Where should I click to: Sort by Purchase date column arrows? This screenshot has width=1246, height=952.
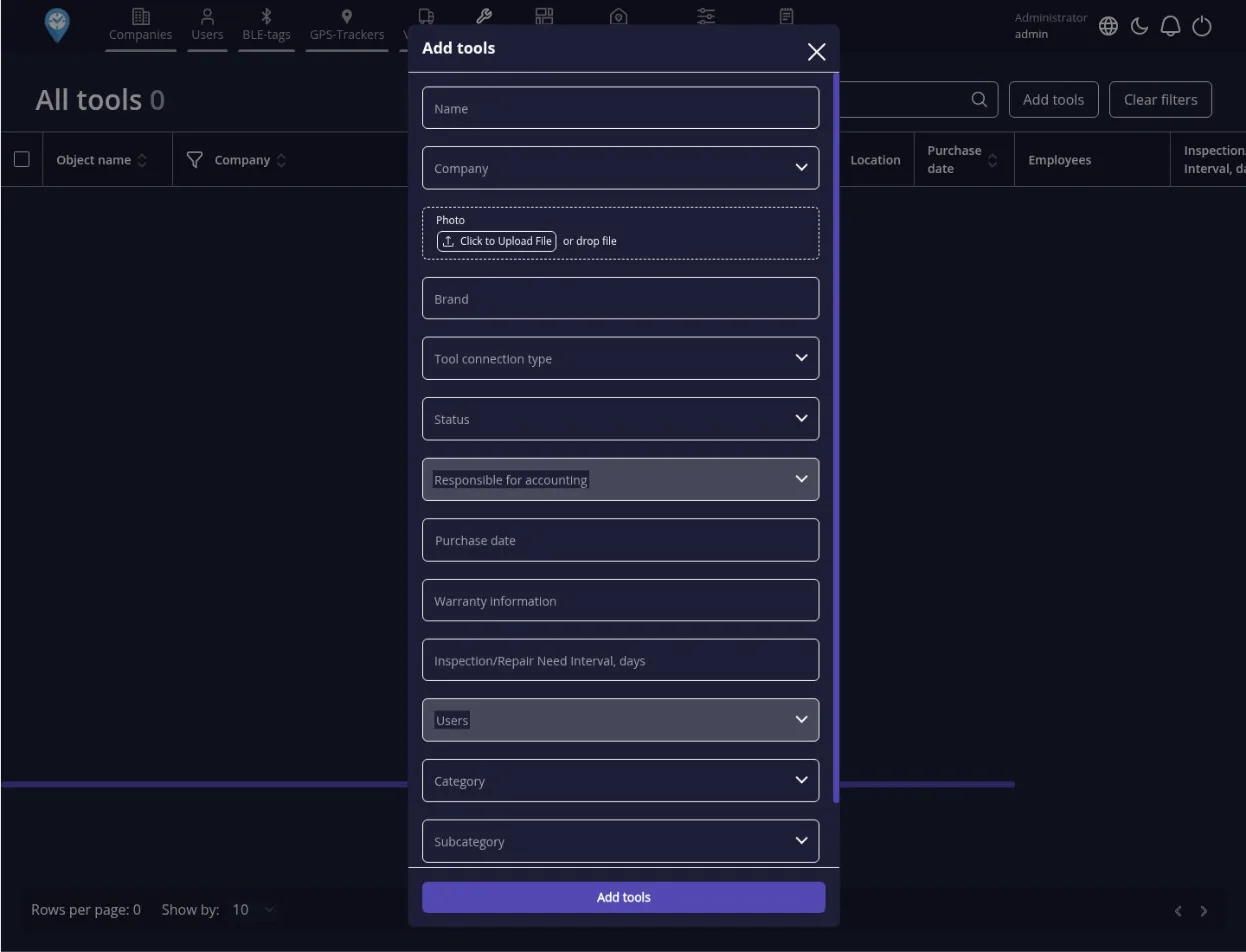[x=992, y=160]
